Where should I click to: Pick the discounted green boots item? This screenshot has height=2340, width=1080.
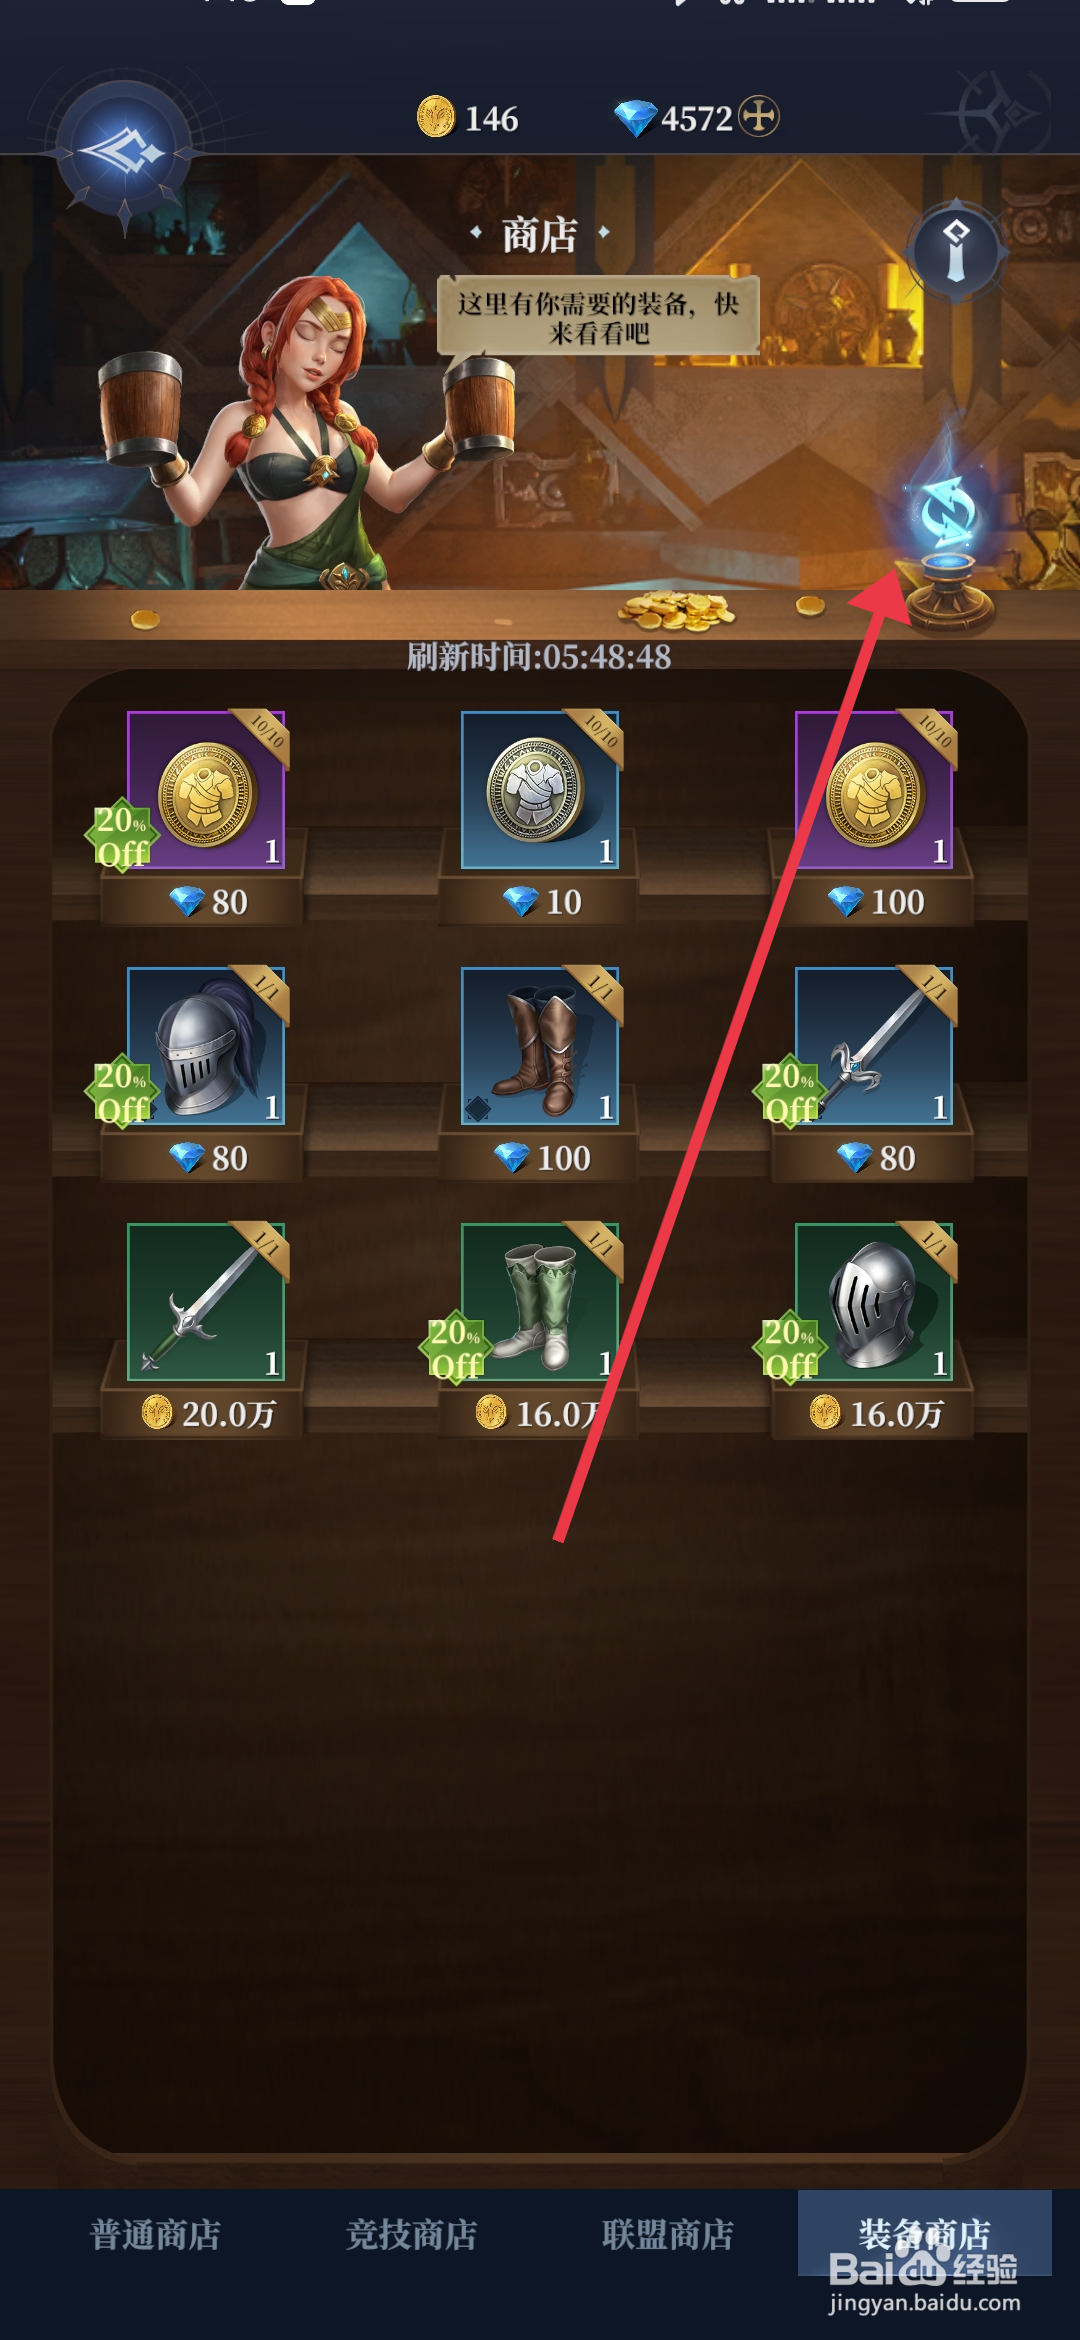pyautogui.click(x=540, y=1302)
